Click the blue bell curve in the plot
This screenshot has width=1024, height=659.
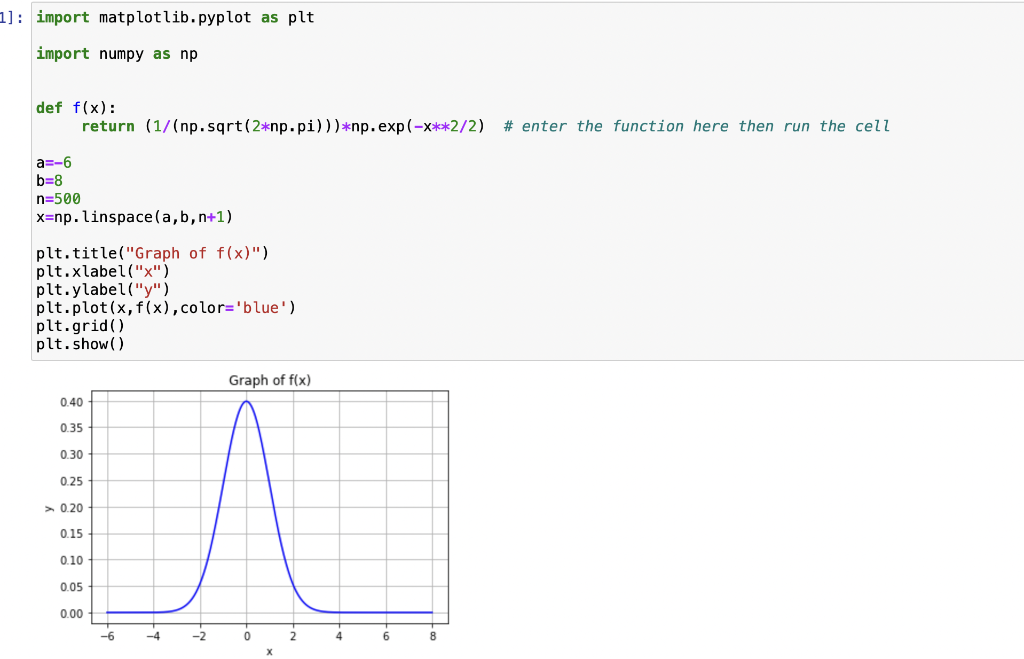(245, 402)
